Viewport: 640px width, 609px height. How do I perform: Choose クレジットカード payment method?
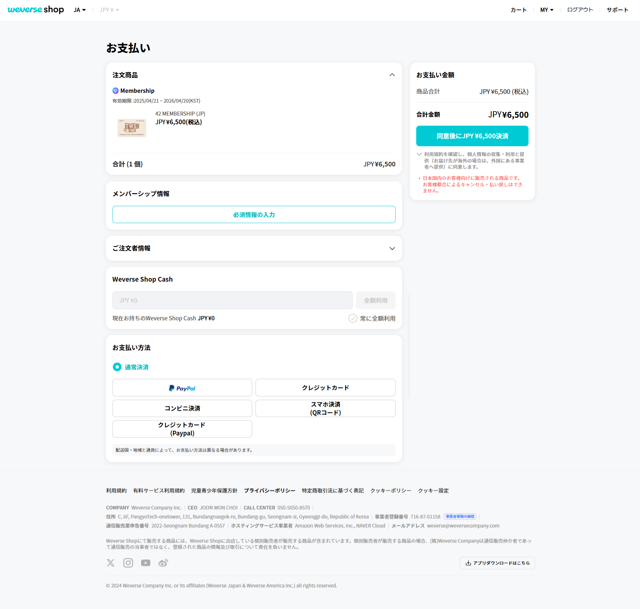(x=325, y=388)
